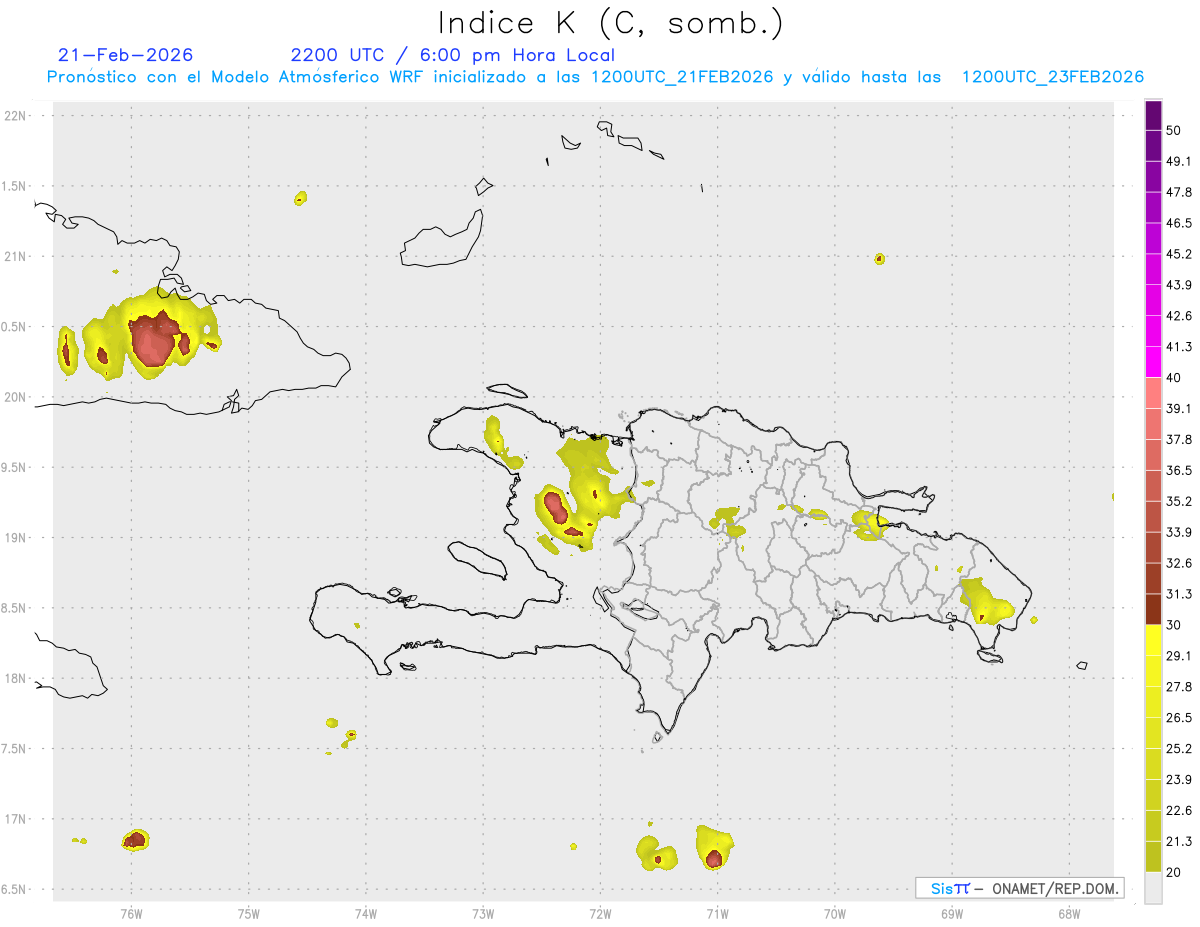
Task: Click the '29.1' color scale value
Action: click(1179, 656)
